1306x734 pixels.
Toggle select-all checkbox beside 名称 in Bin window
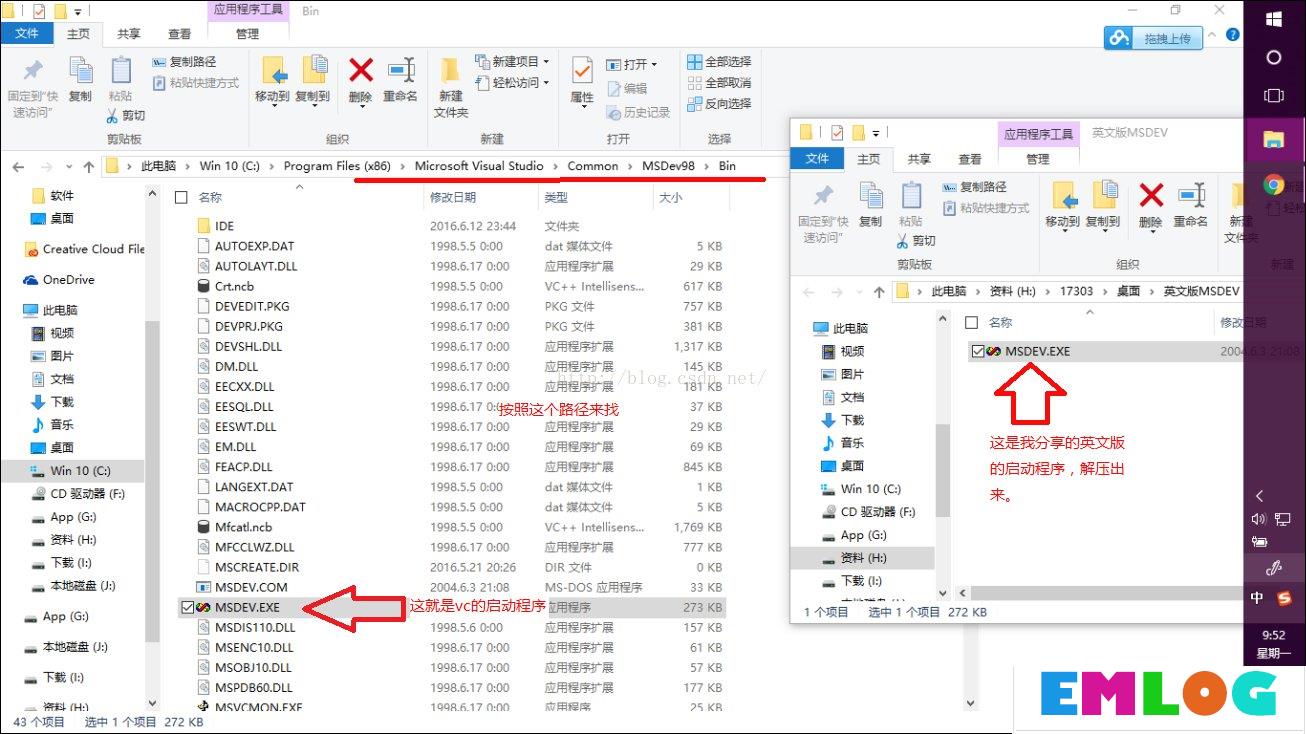coord(181,197)
